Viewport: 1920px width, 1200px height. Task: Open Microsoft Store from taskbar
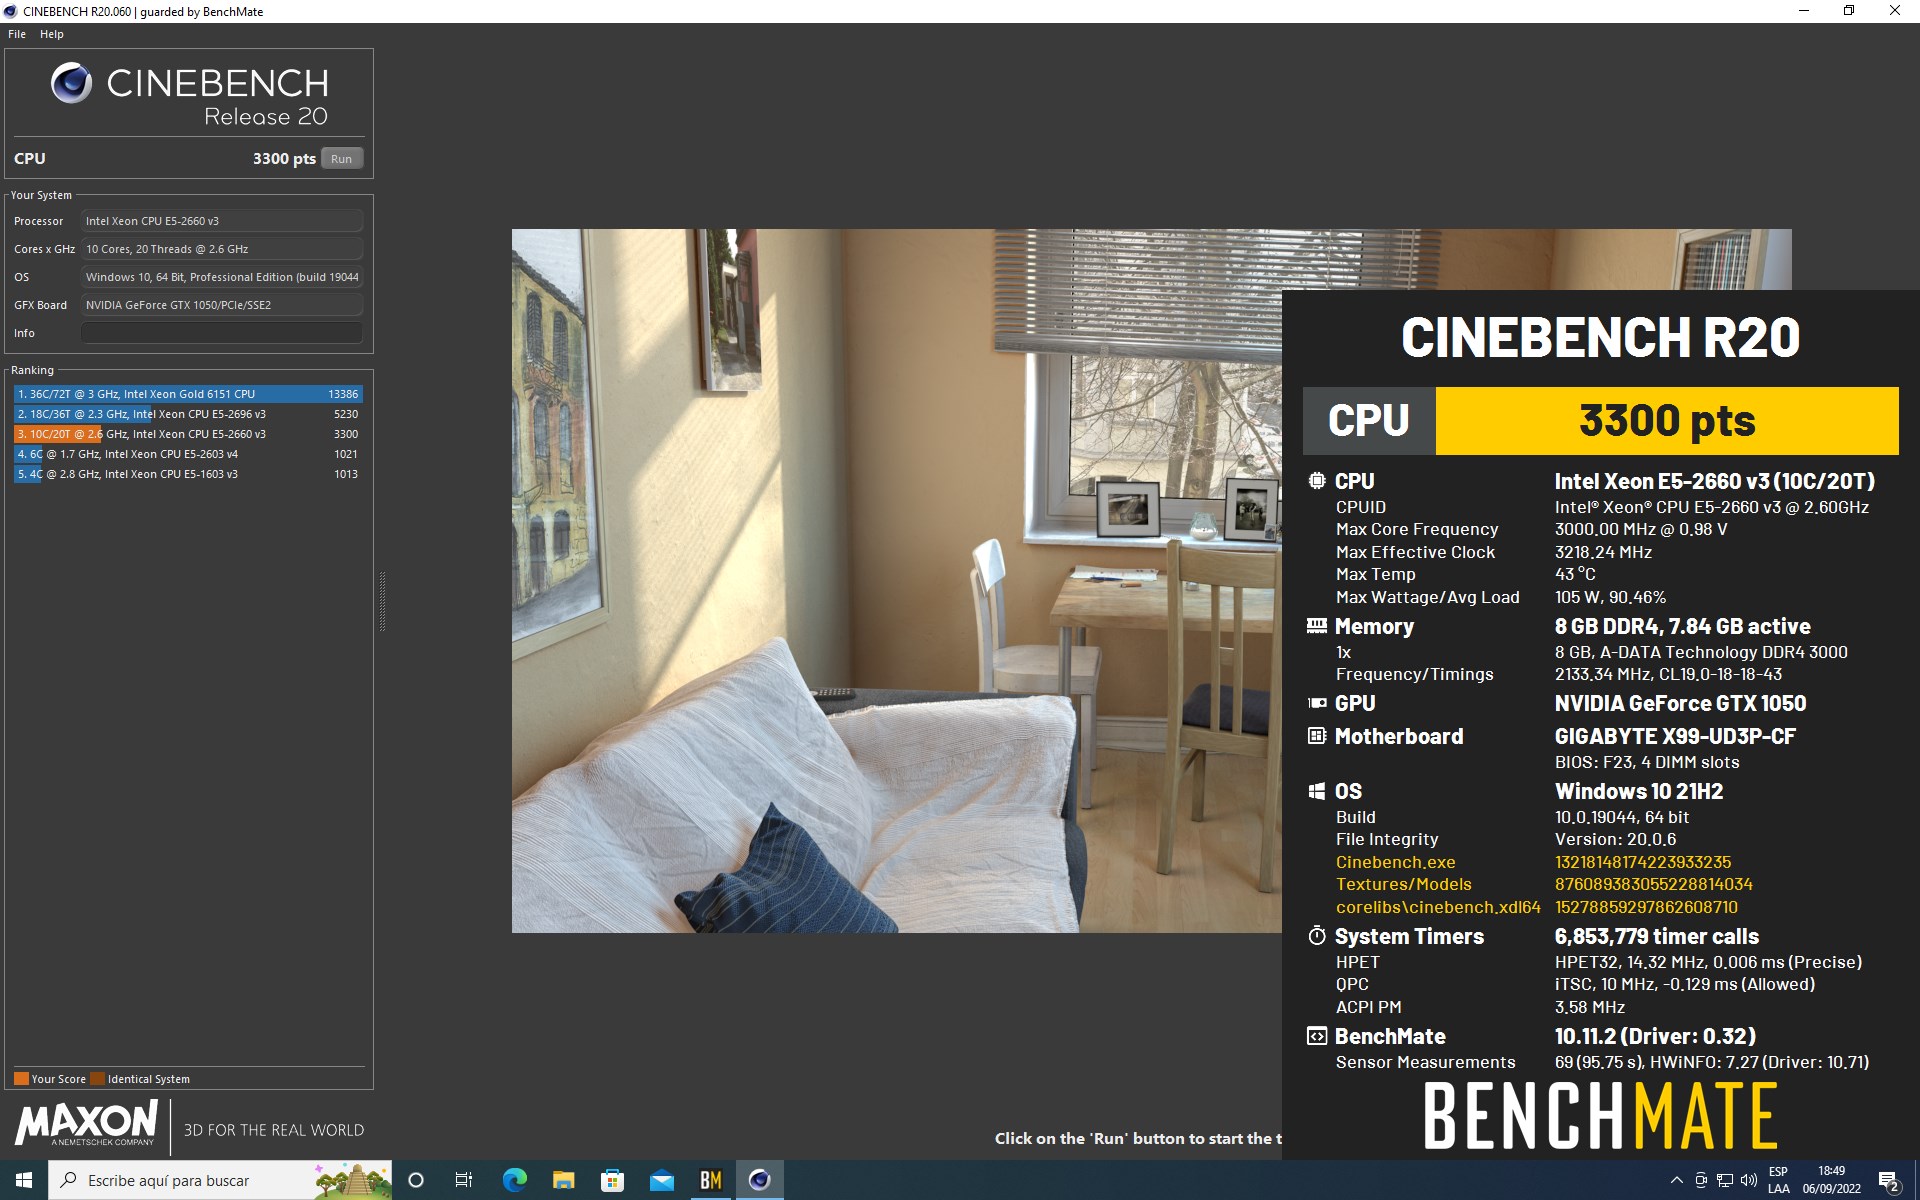click(x=612, y=1180)
